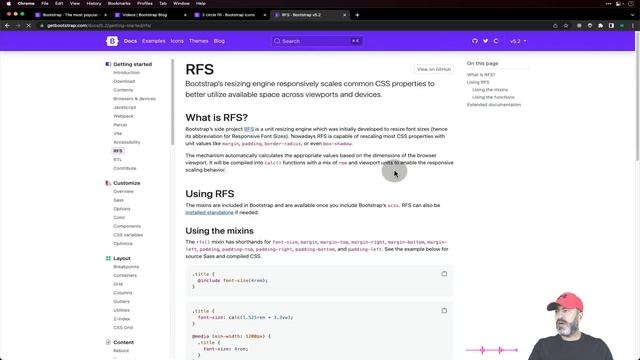Click the share icon in the address bar
This screenshot has height=360, width=640.
pyautogui.click(x=555, y=25)
